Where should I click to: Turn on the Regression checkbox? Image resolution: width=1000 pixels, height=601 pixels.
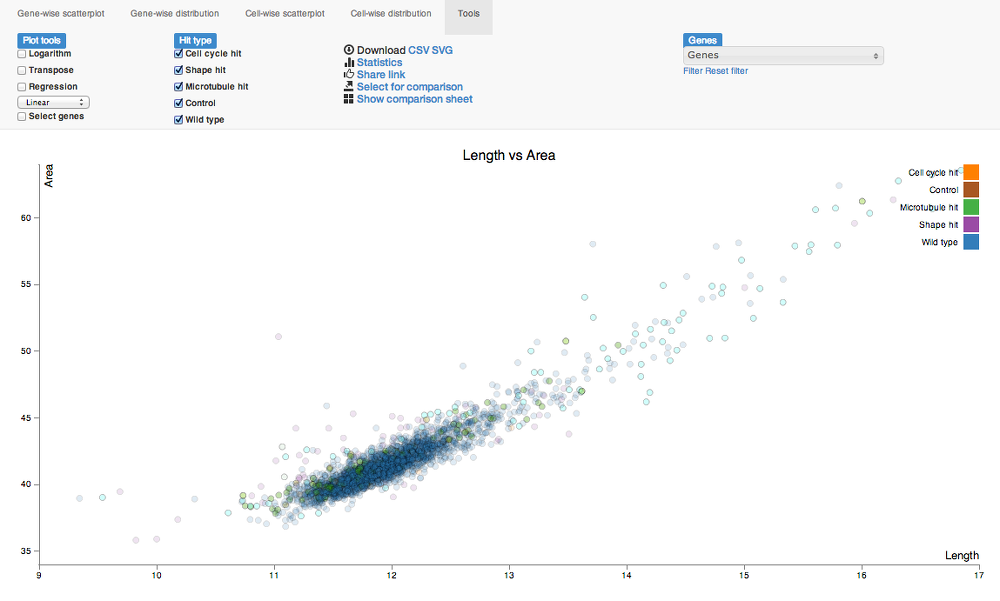[x=22, y=87]
